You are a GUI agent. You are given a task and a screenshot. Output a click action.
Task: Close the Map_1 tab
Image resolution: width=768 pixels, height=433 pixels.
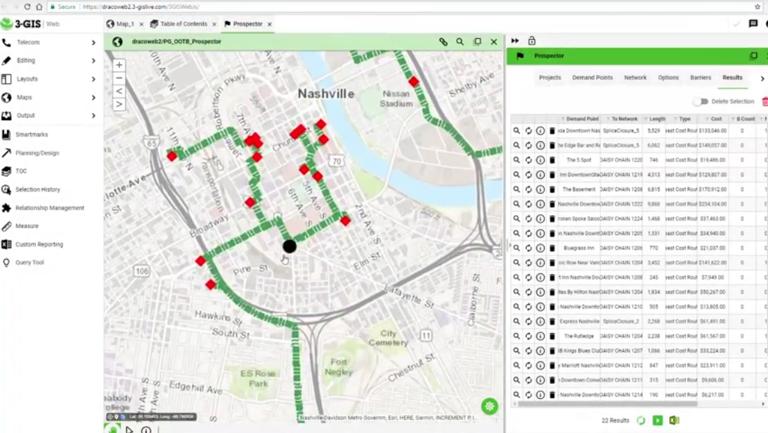click(142, 24)
